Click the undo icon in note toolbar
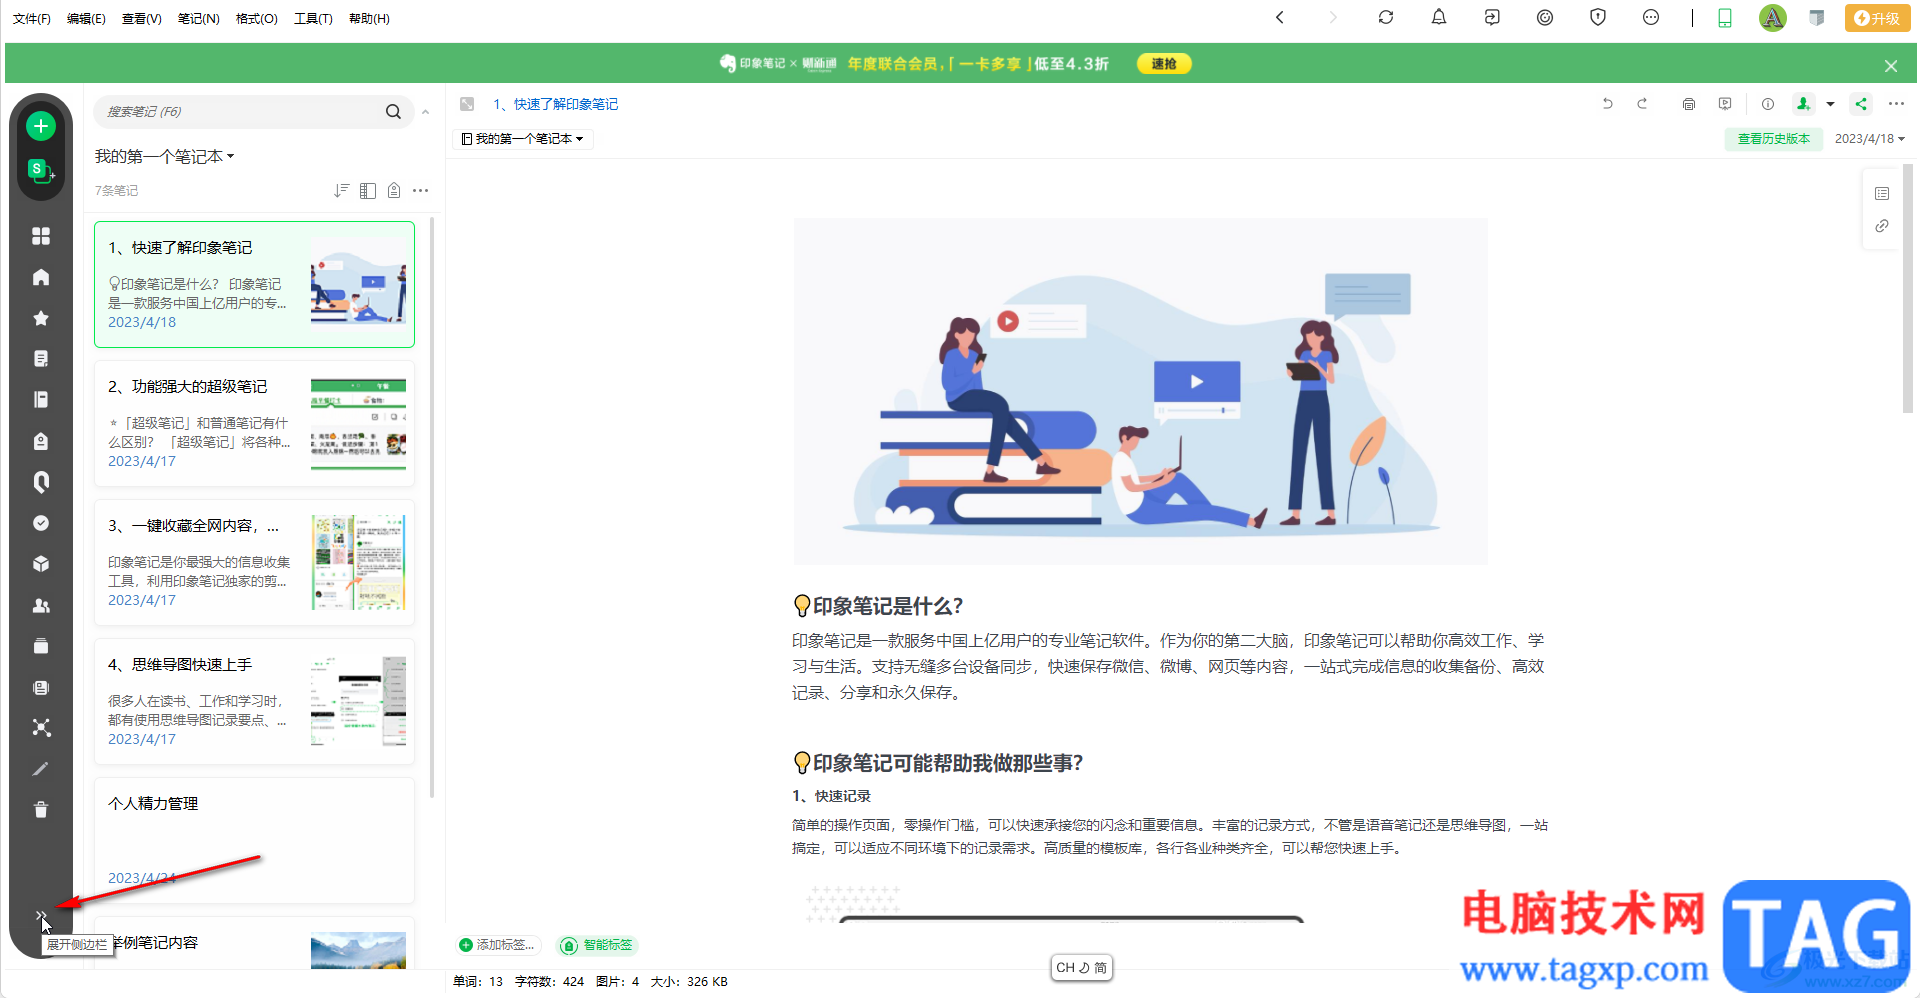The image size is (1920, 998). 1608,104
